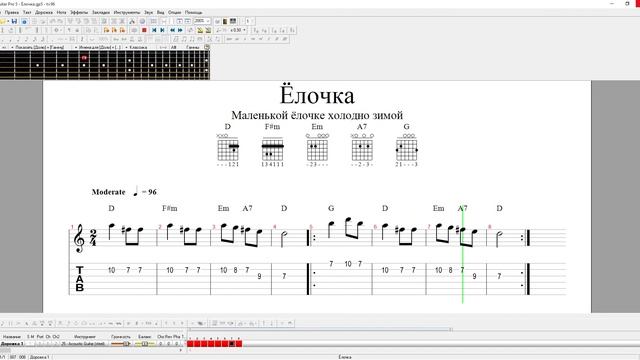Click the blue fast-forward playback icon
This screenshot has width=640, height=360.
[x=180, y=30]
